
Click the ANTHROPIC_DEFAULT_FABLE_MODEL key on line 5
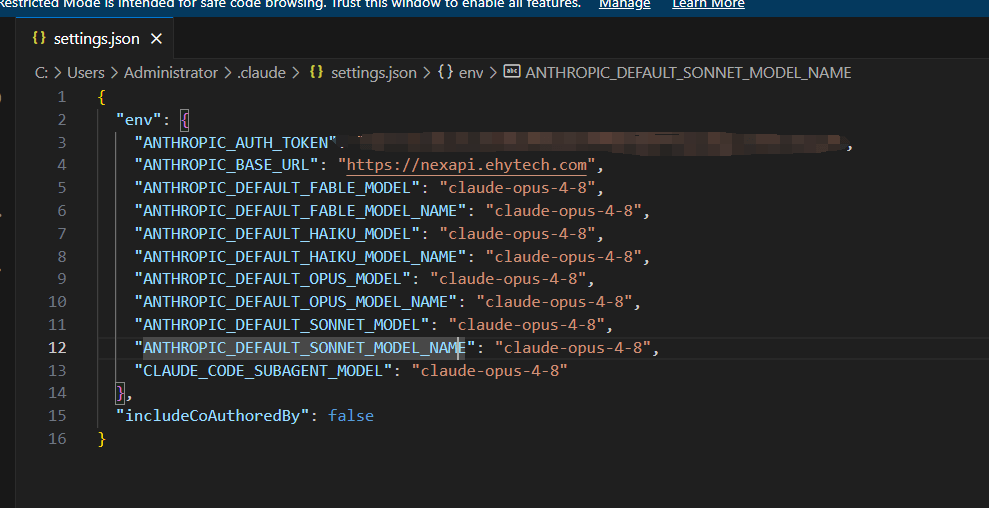coord(277,188)
